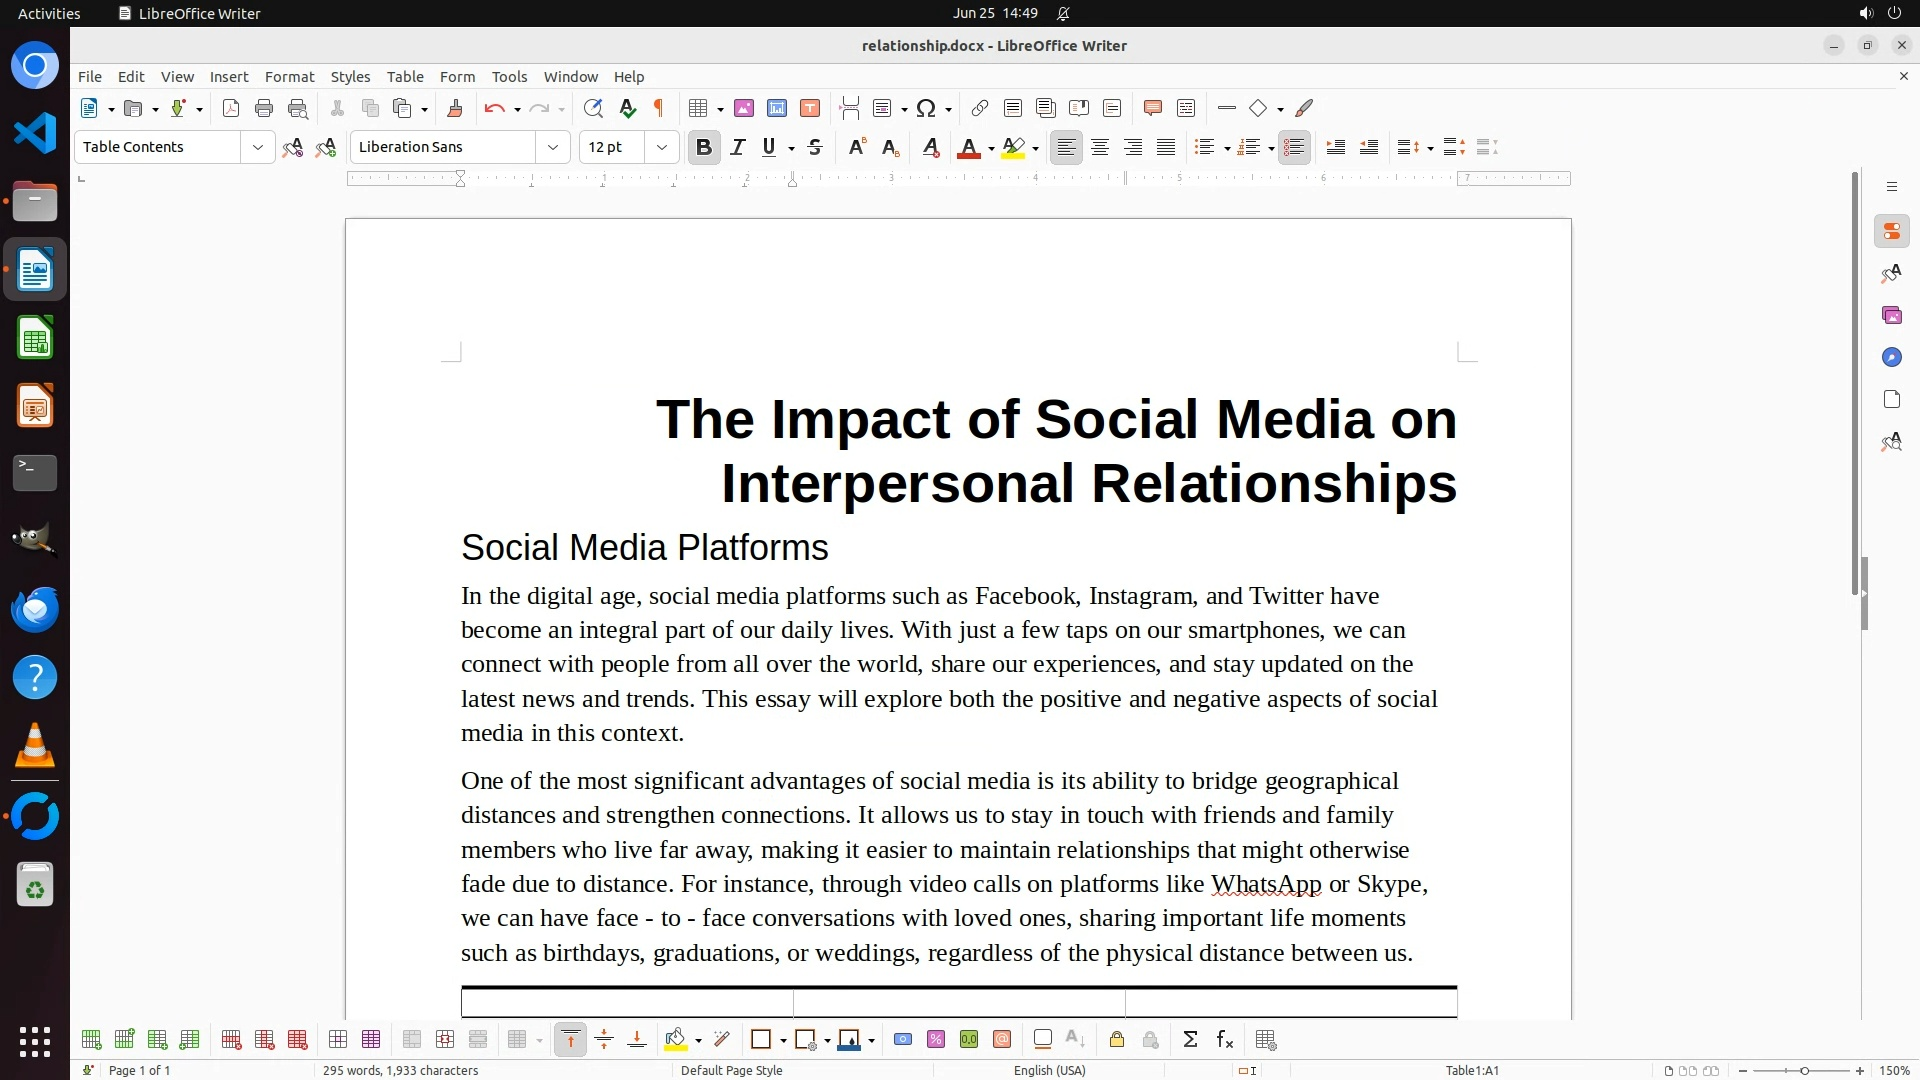Toggle Bold formatting

click(x=703, y=147)
